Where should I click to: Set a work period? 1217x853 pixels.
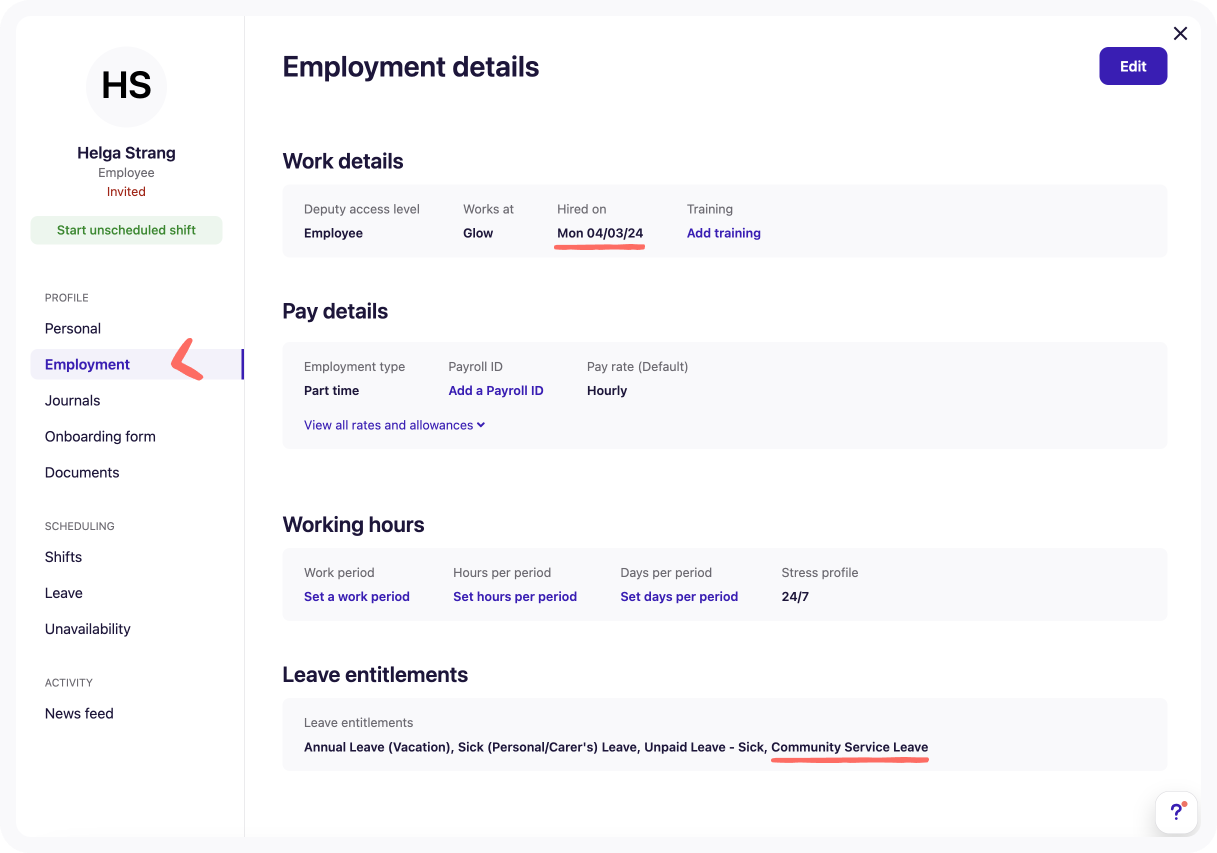(356, 596)
